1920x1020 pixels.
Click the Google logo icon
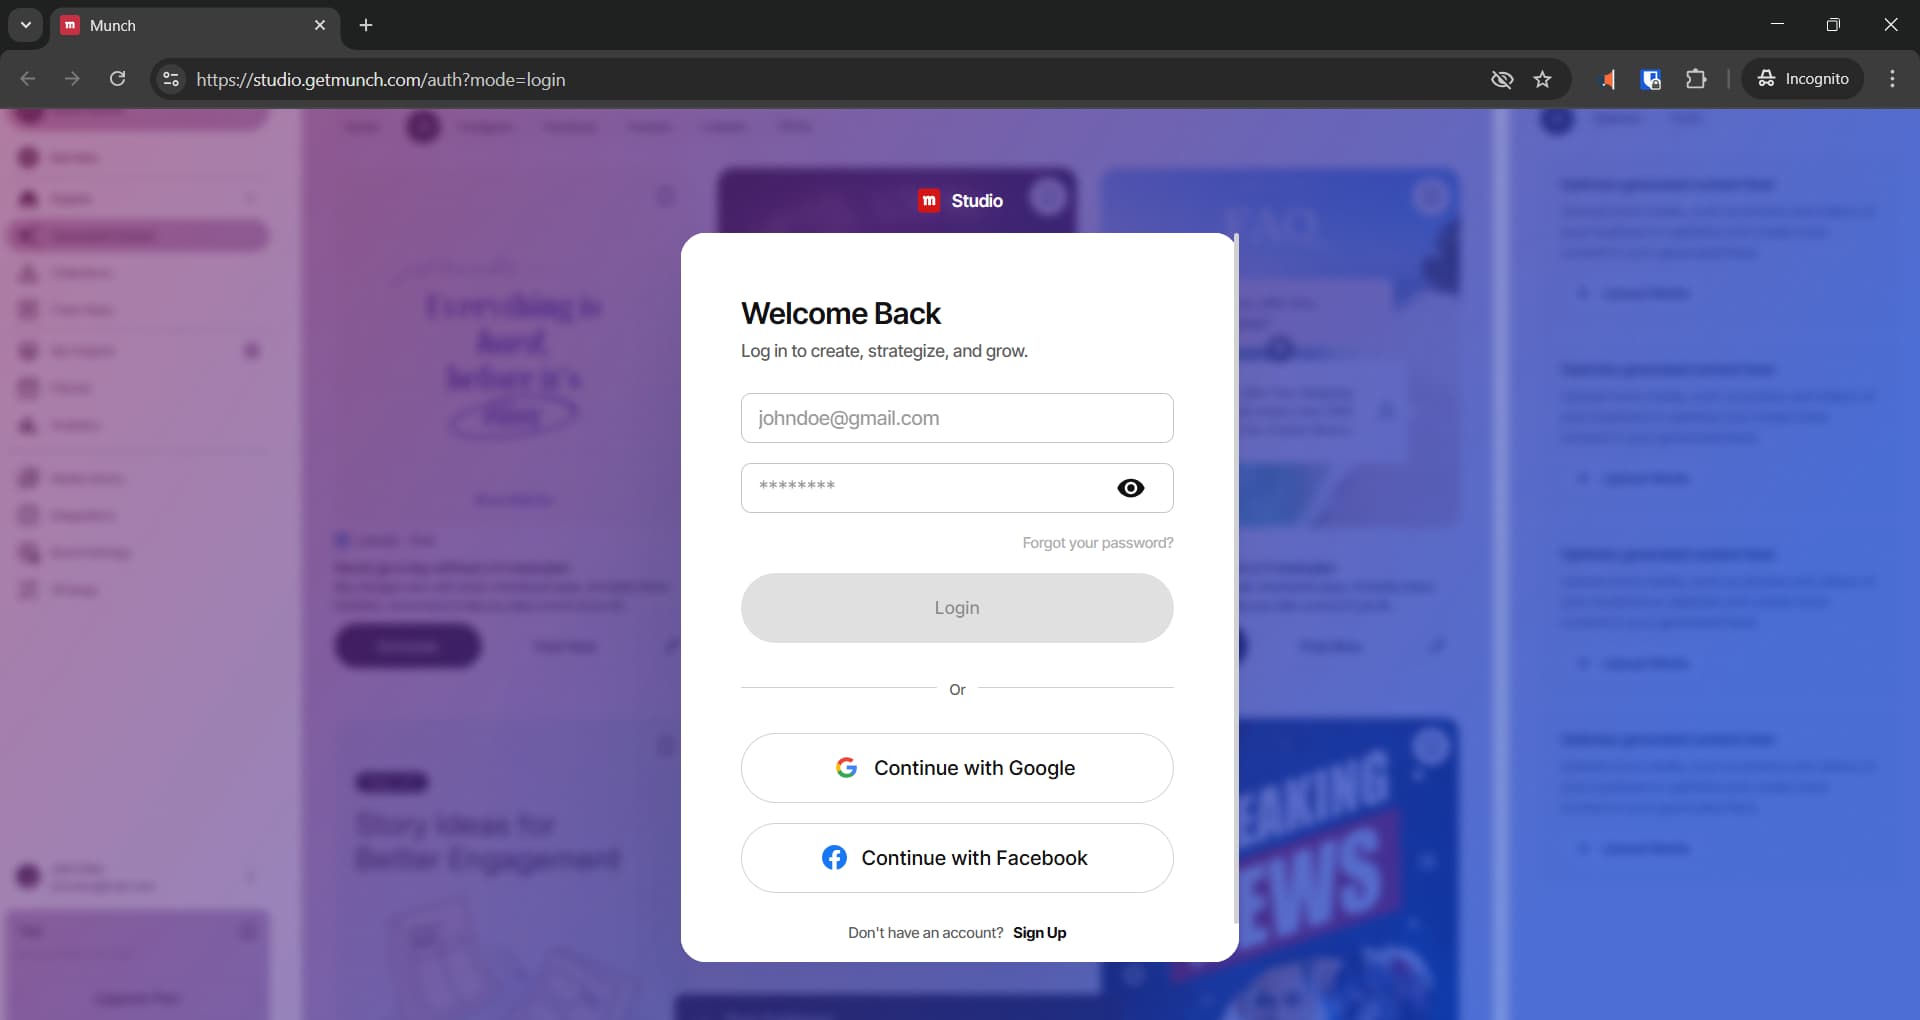pos(846,768)
